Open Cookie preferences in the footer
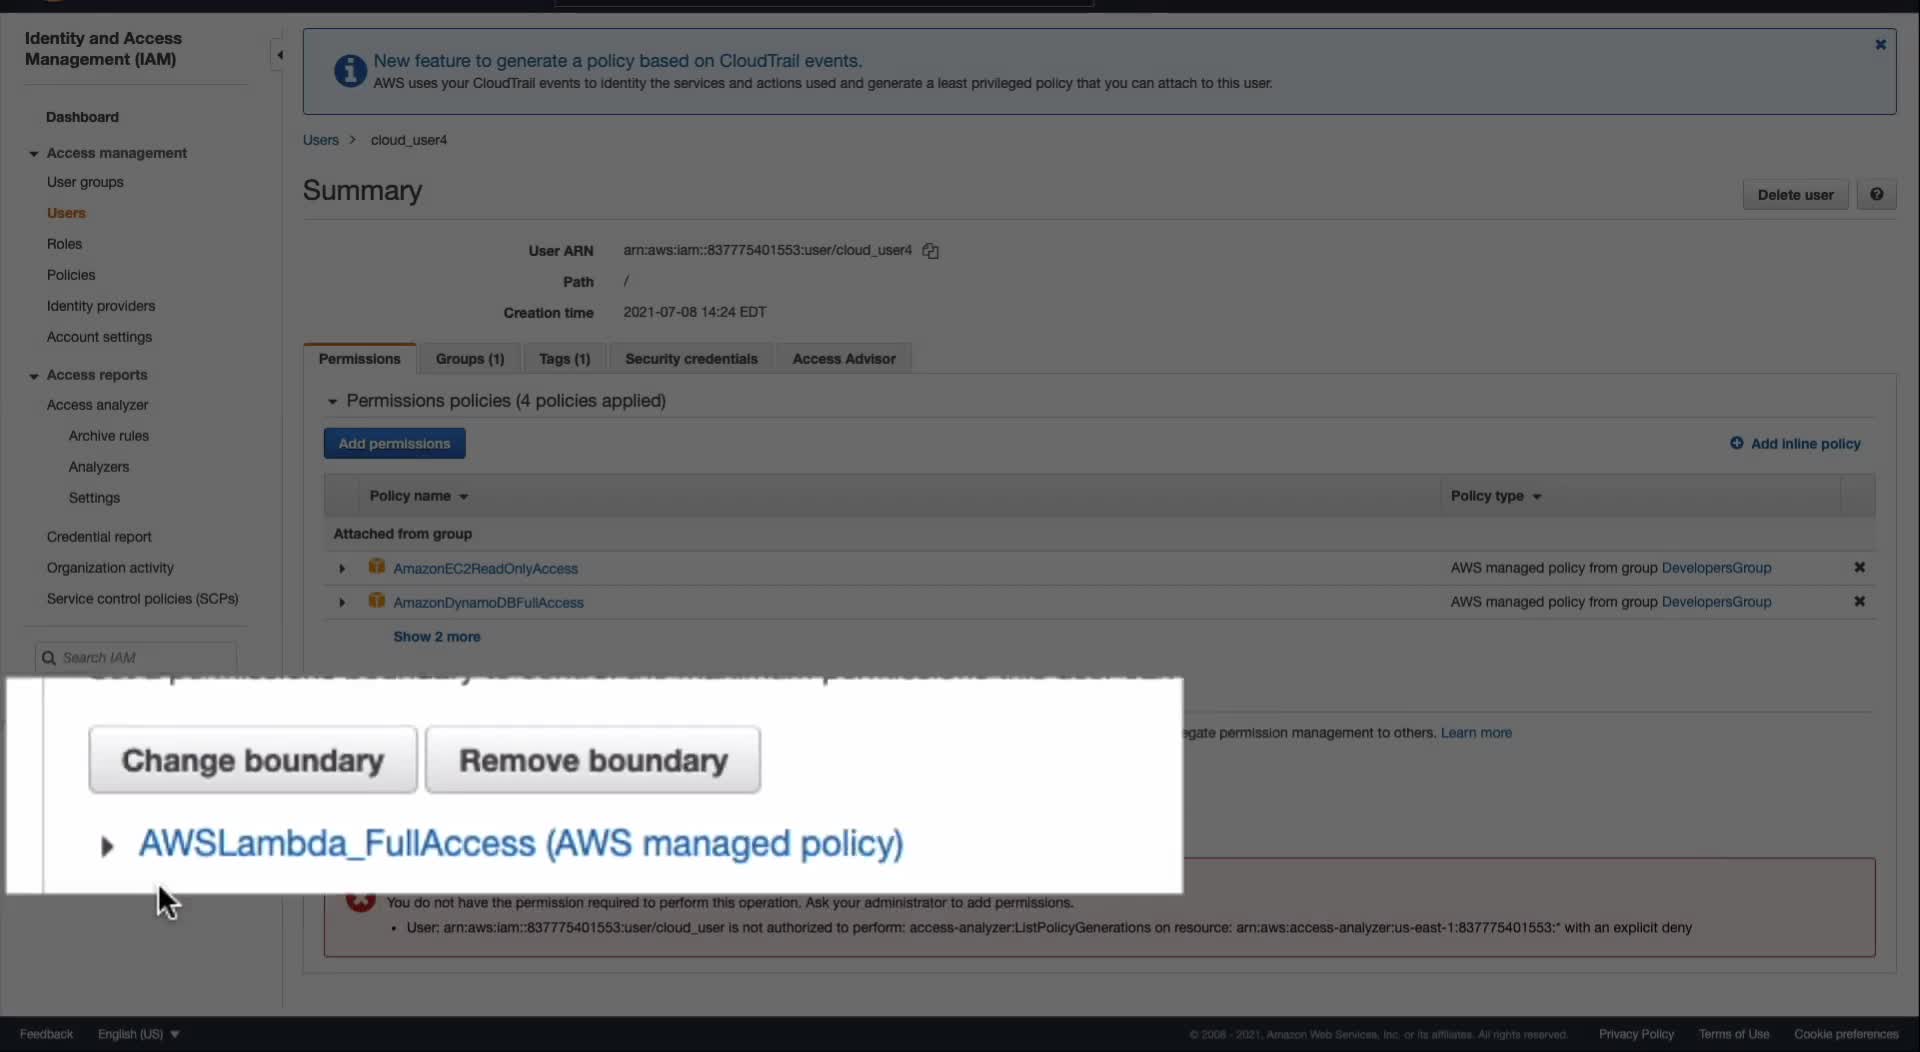This screenshot has width=1920, height=1052. [1846, 1034]
